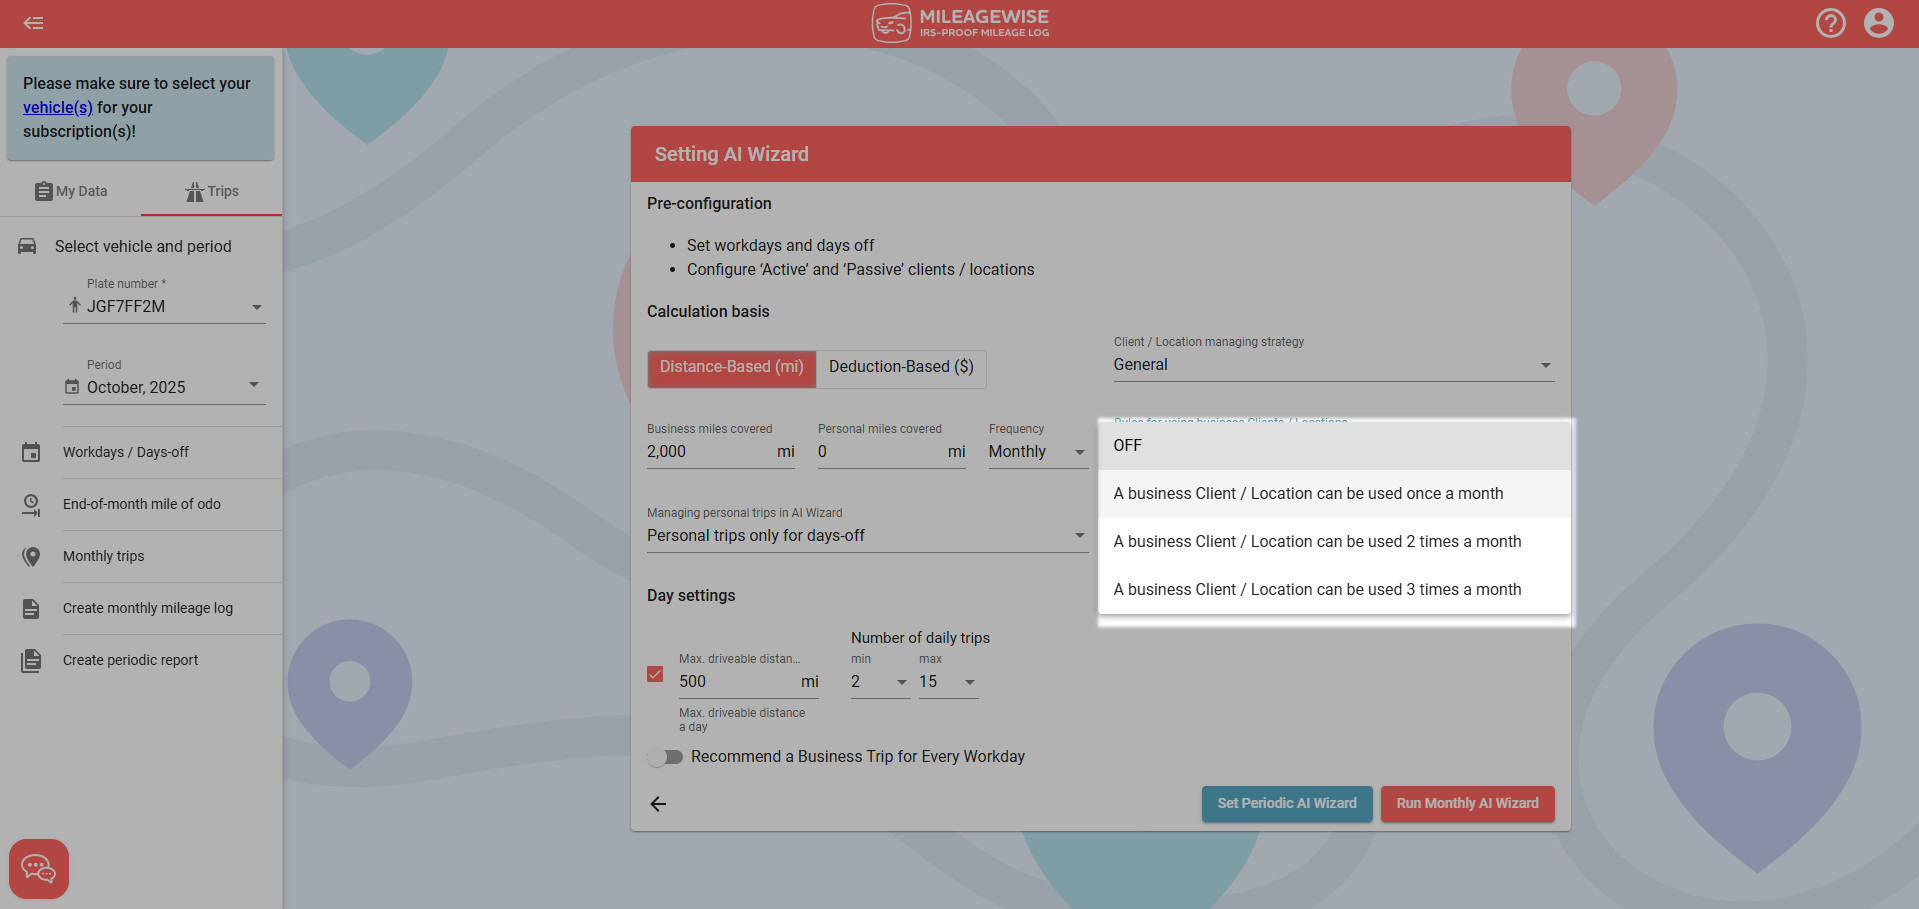
Task: Uncheck the Max. driveable distance checkbox
Action: pos(655,674)
